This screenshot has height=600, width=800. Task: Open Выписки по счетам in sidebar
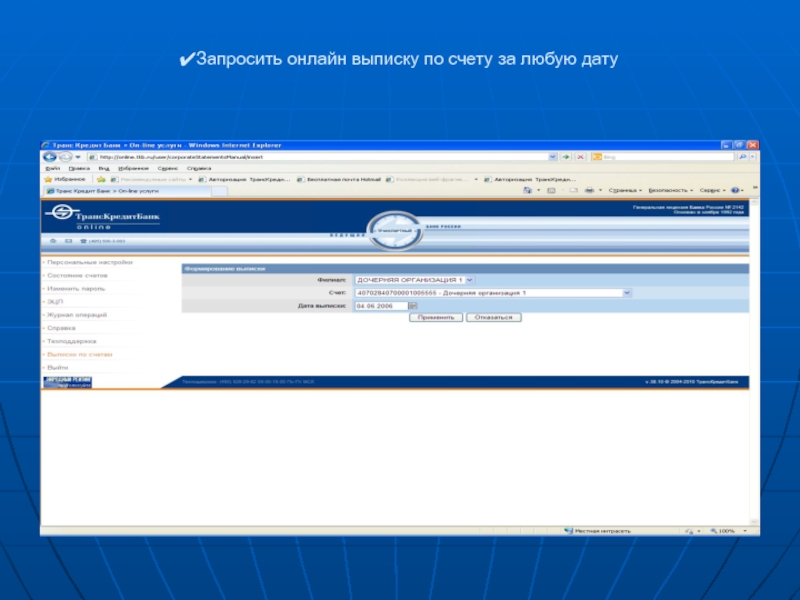tap(80, 355)
